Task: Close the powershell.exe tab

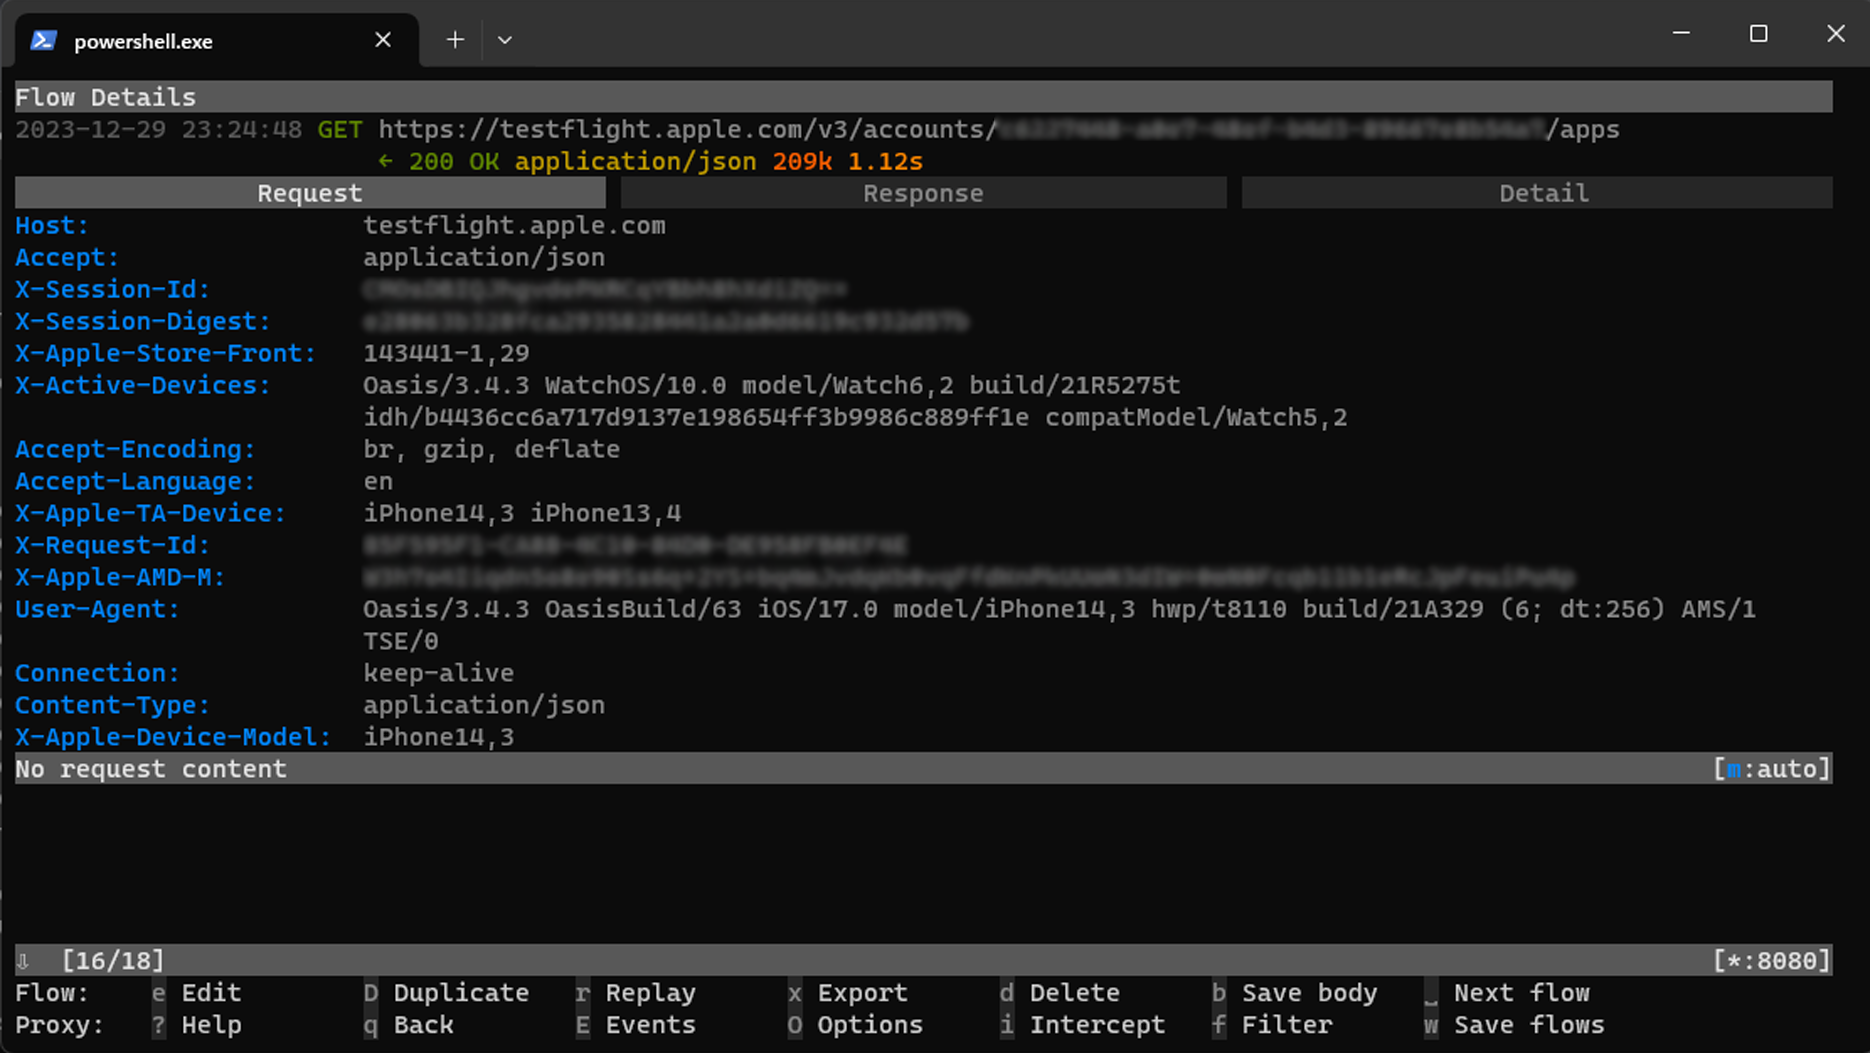Action: click(382, 40)
